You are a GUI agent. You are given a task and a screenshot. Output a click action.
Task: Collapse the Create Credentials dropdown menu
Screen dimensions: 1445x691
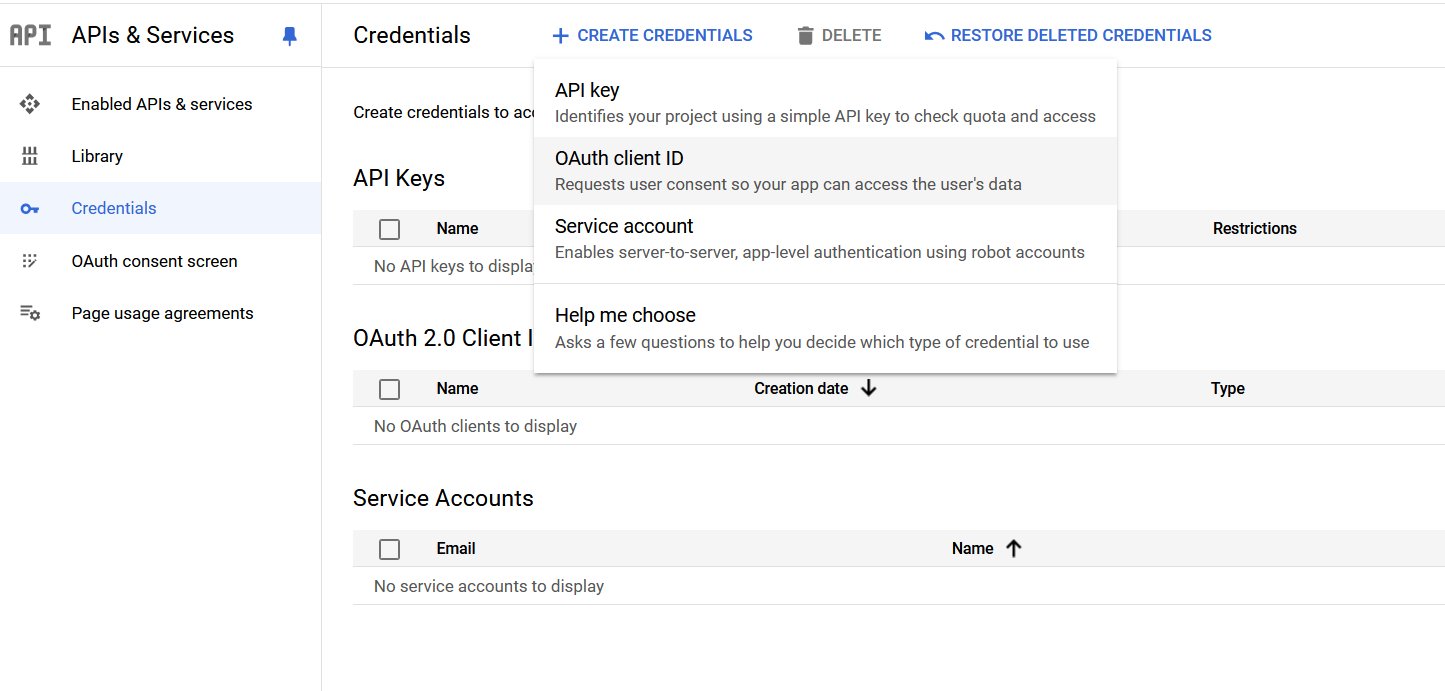click(652, 36)
